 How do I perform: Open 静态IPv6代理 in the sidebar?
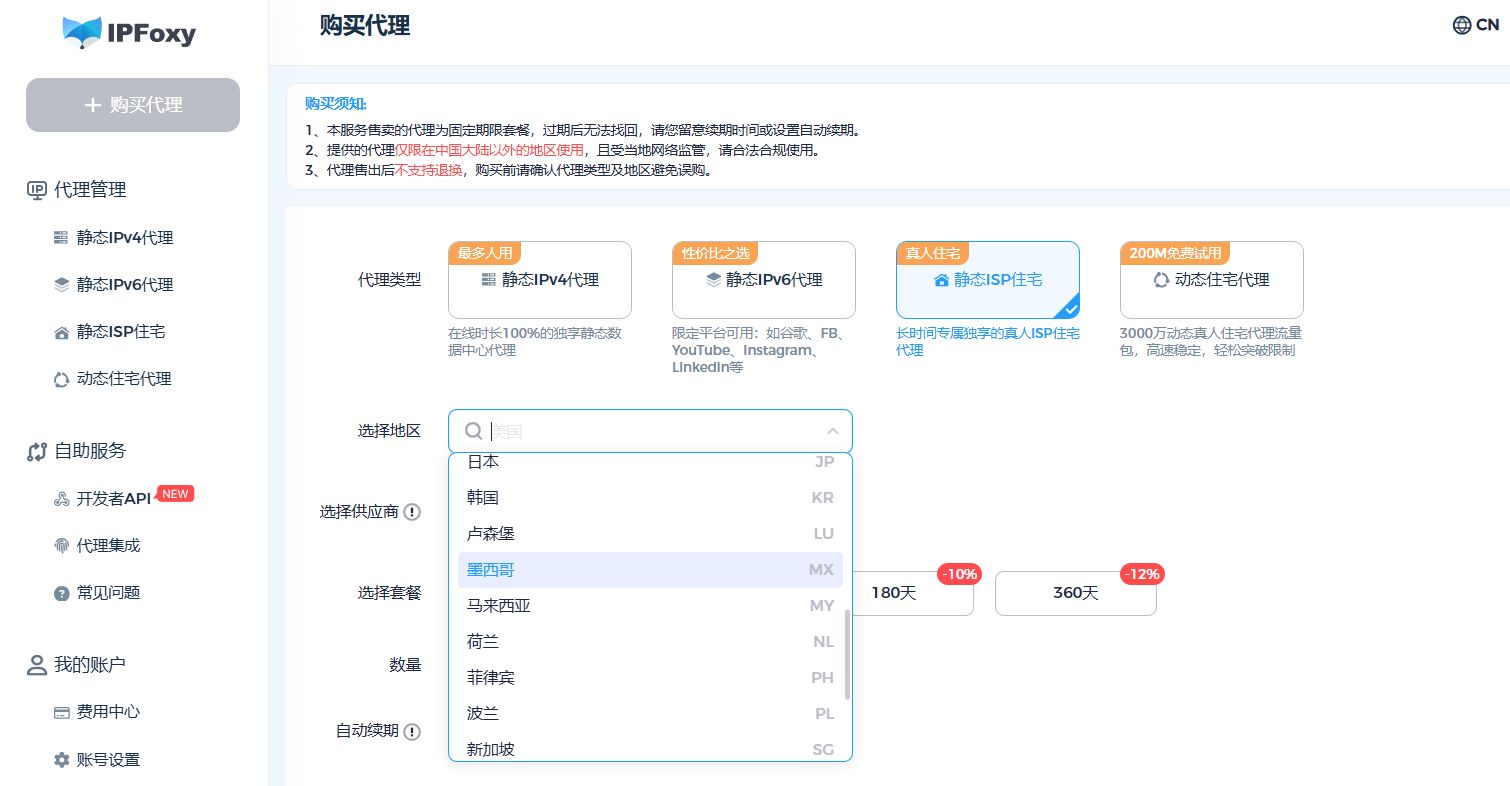click(x=125, y=285)
